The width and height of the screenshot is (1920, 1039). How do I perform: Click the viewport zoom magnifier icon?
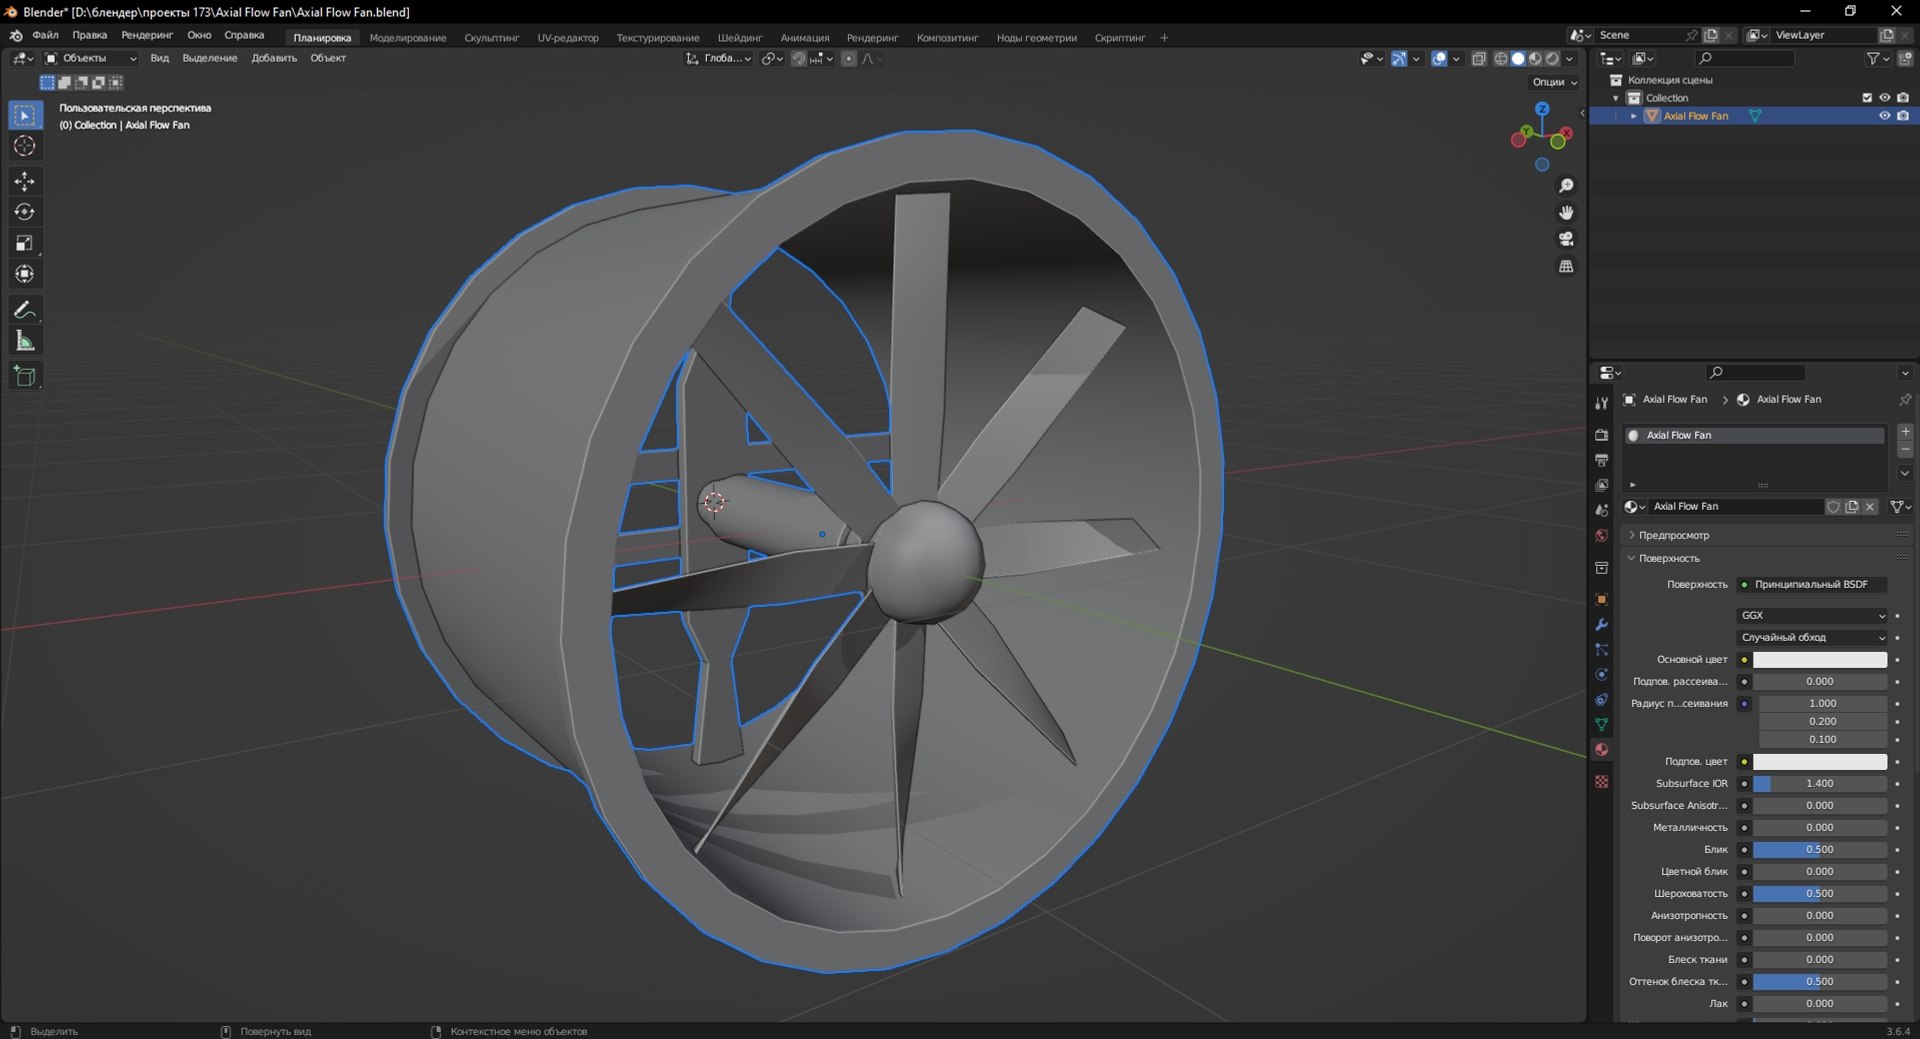point(1566,186)
